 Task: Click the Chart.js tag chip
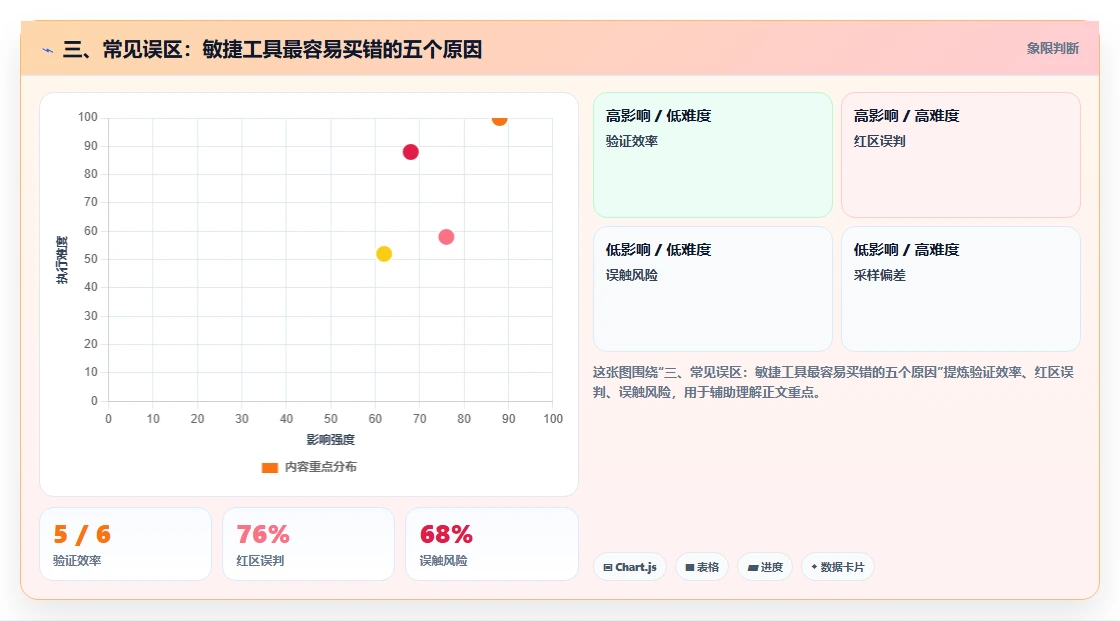630,567
